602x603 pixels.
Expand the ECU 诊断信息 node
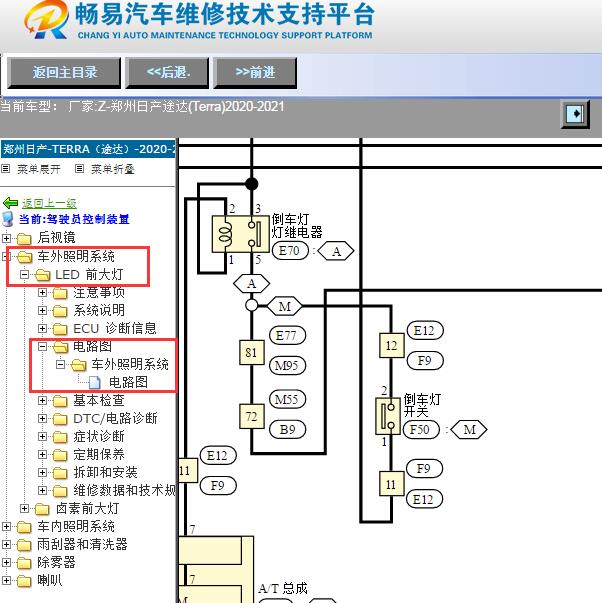pos(42,328)
